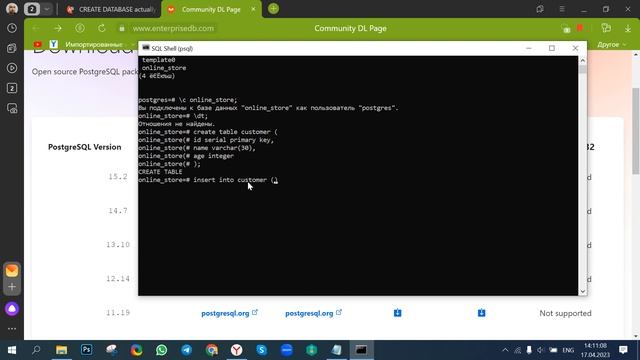Go forward with the arrow button

[58, 28]
